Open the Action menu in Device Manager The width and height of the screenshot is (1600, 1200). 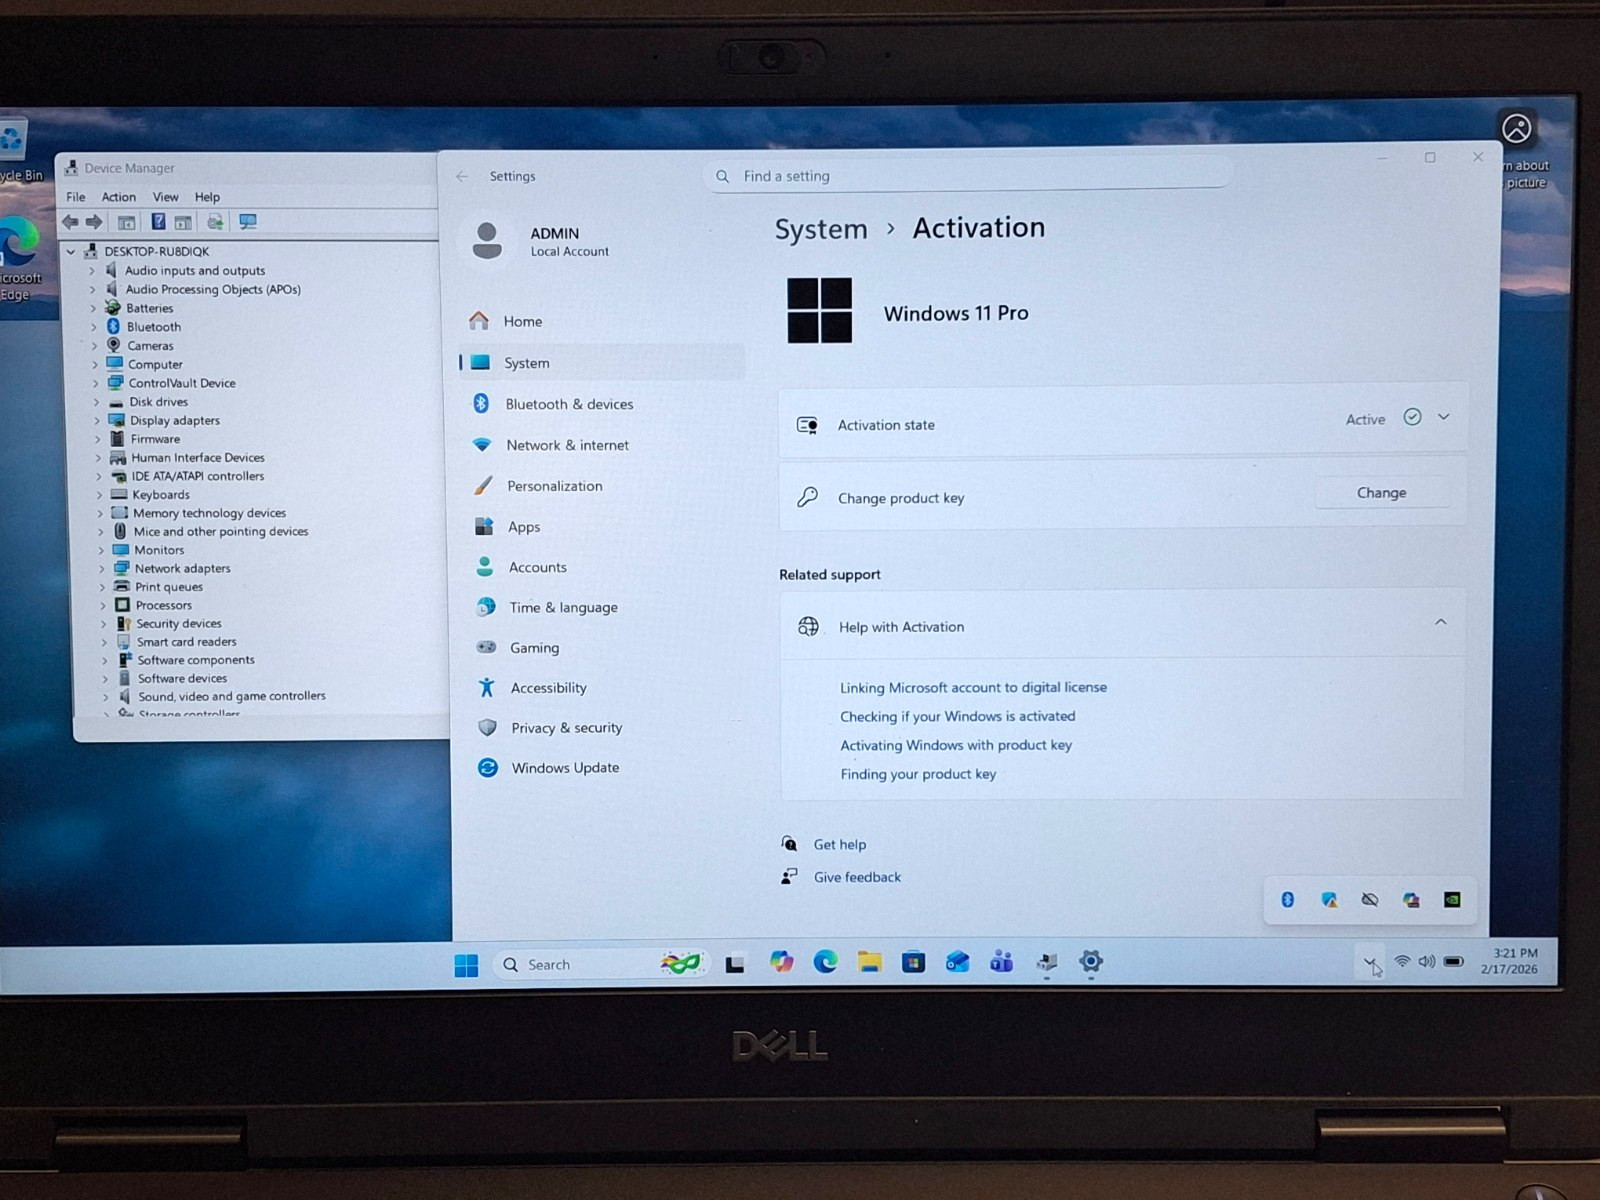point(119,197)
